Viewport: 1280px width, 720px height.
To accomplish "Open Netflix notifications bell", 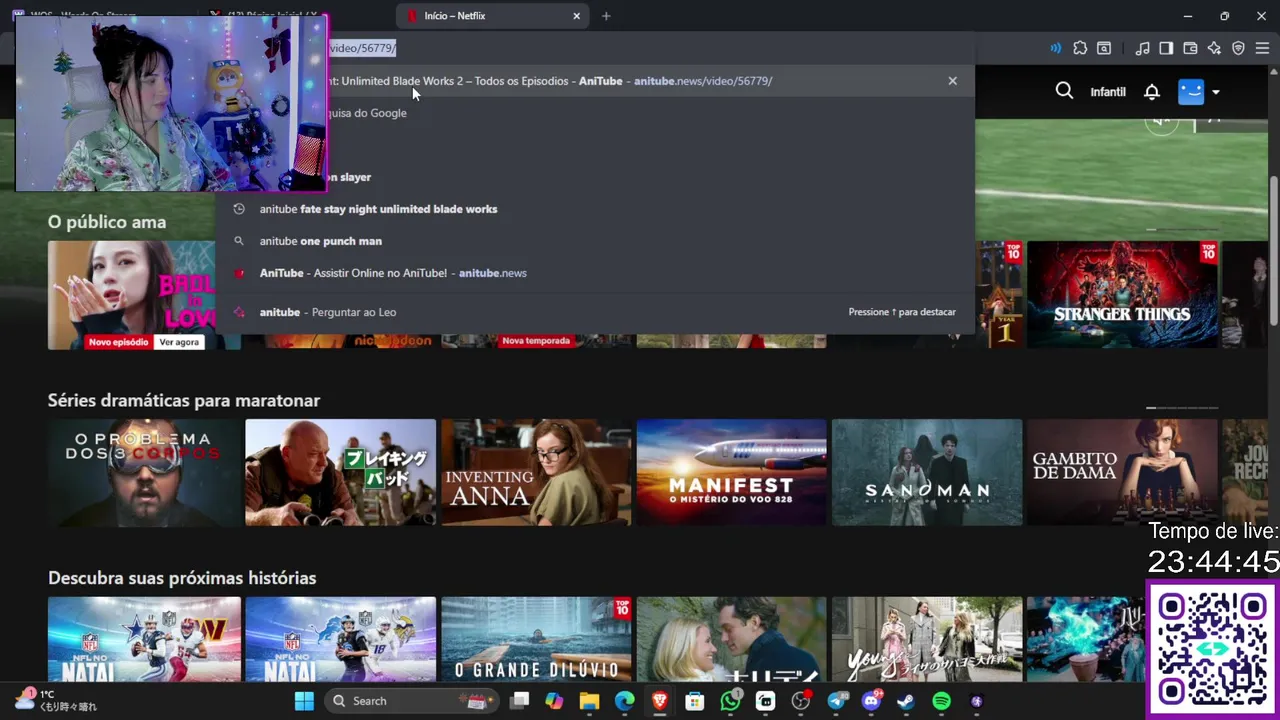I will click(x=1152, y=92).
